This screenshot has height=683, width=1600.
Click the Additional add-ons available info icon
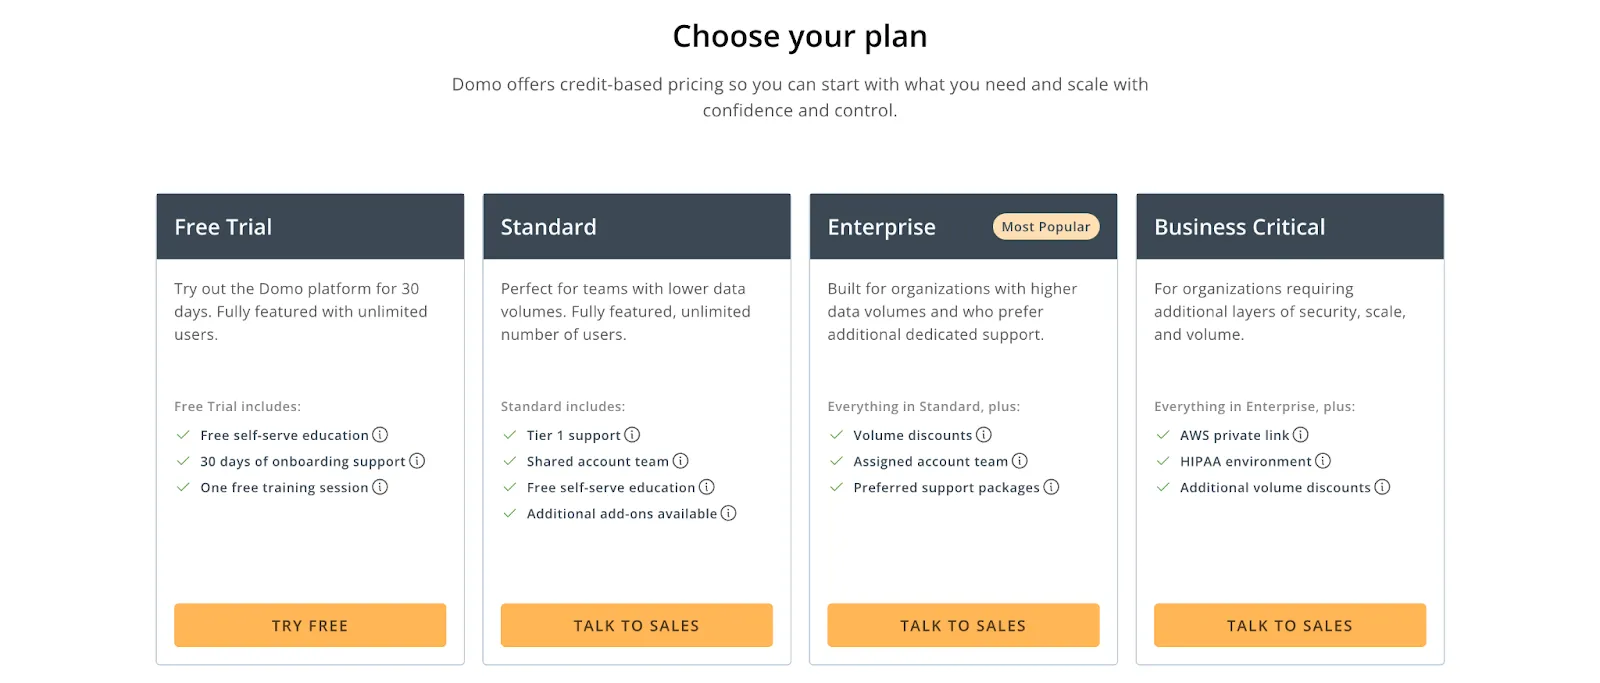click(x=729, y=513)
